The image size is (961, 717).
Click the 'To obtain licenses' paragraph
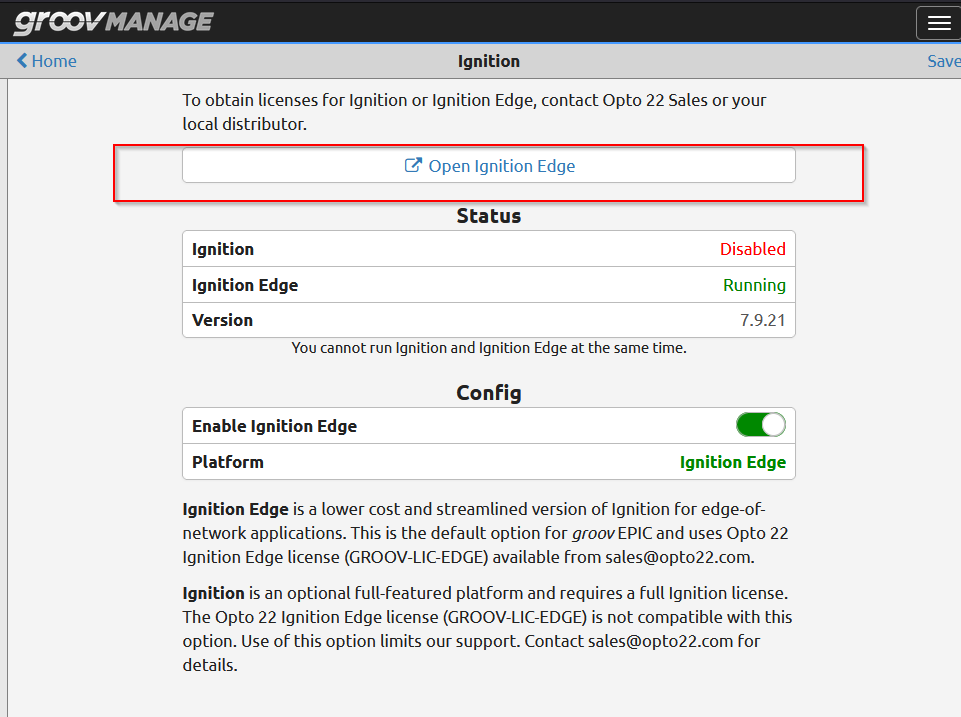click(474, 112)
